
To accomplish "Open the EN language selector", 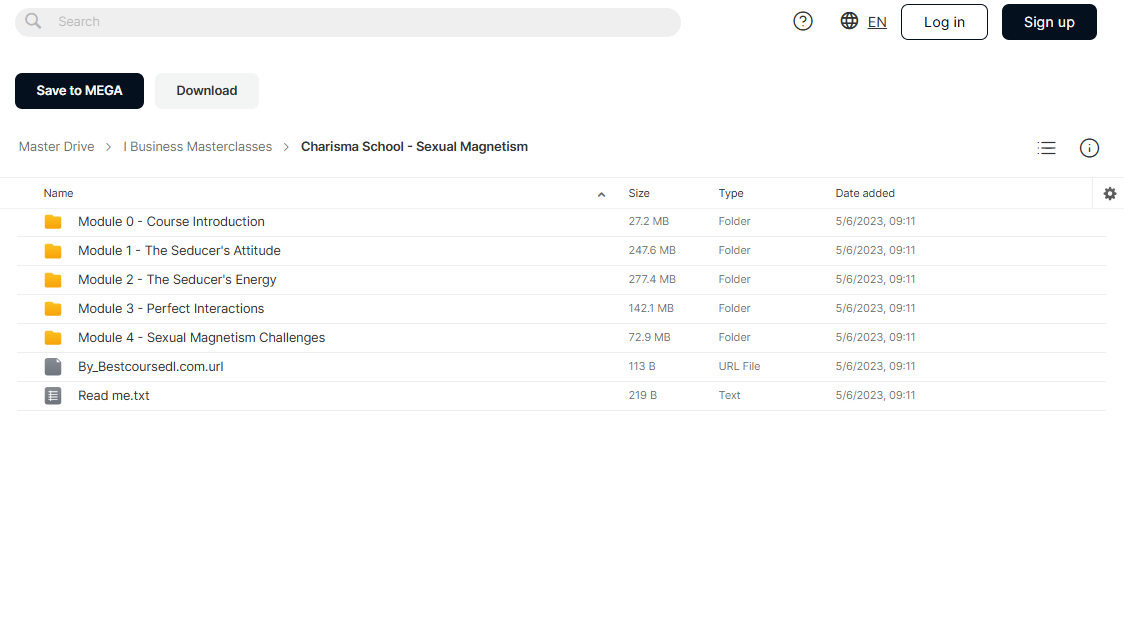I will 877,22.
